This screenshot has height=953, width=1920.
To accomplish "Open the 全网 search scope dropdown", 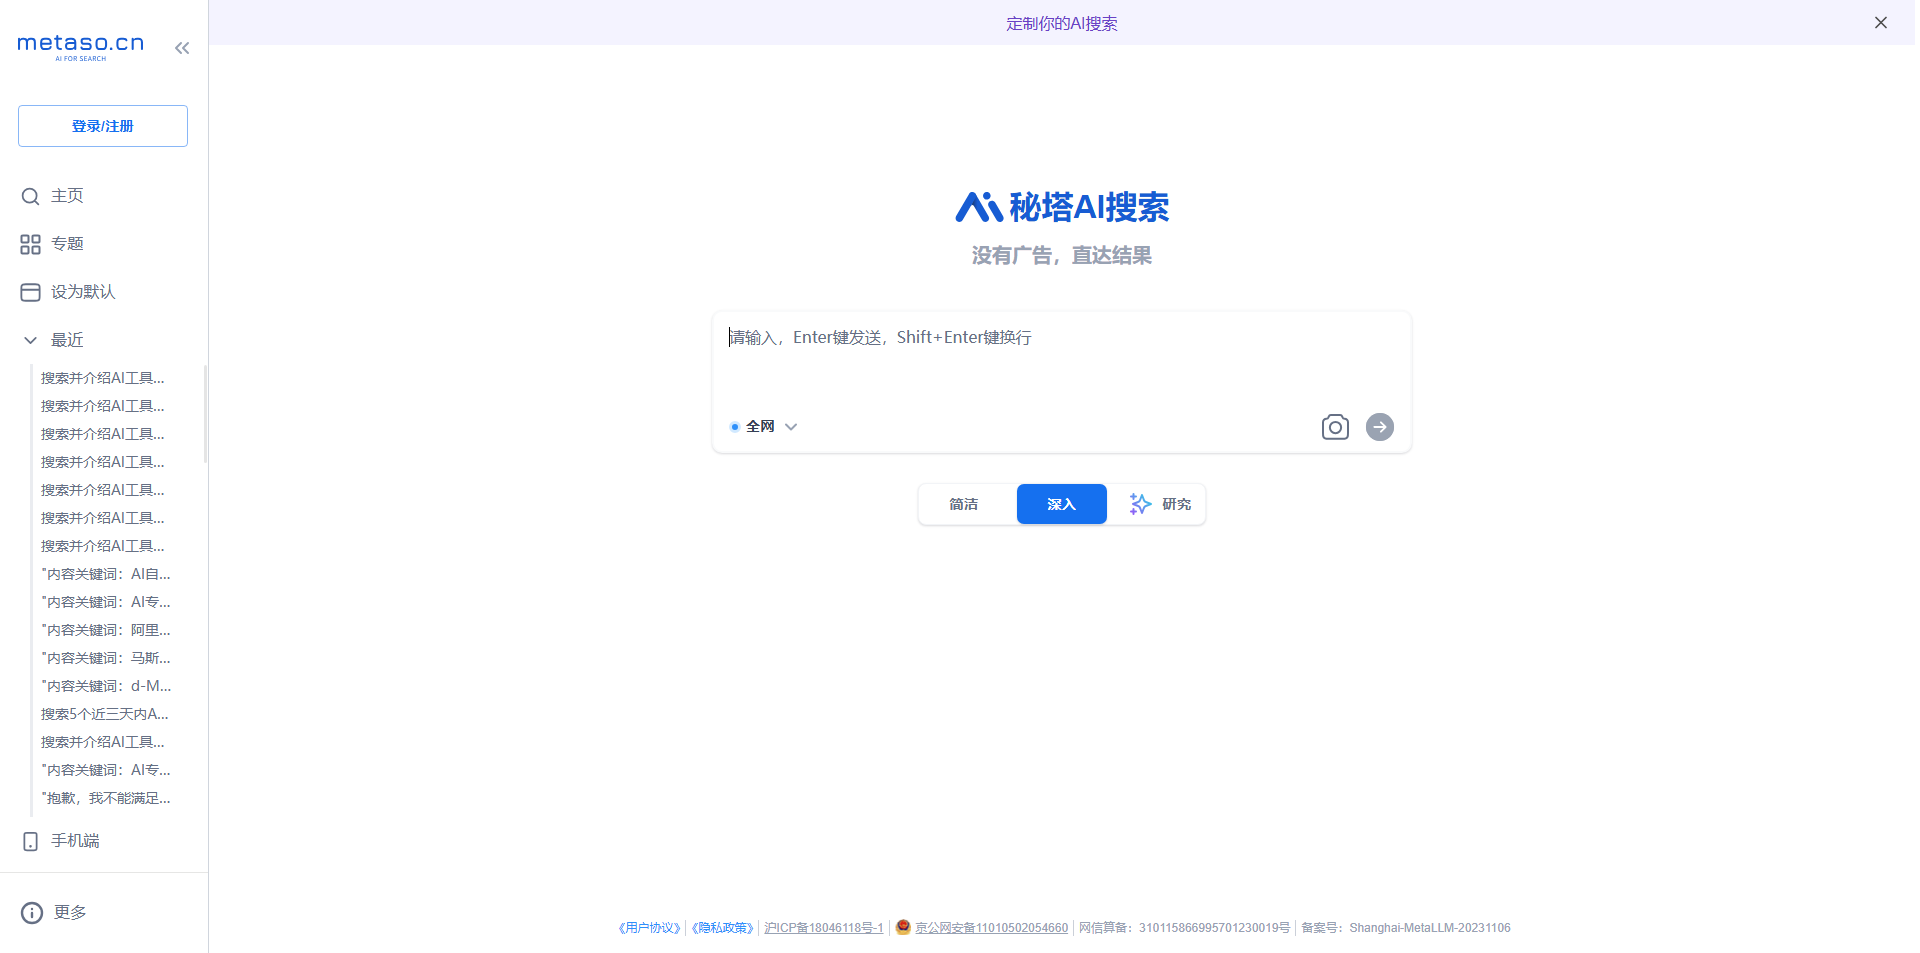I will click(x=764, y=426).
